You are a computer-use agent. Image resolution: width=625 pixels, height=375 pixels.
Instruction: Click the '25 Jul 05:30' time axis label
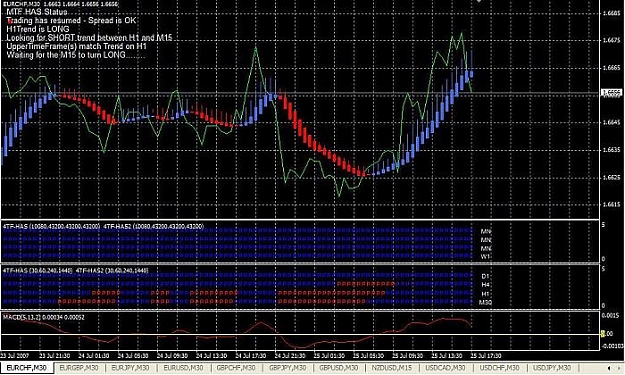pyautogui.click(x=368, y=355)
